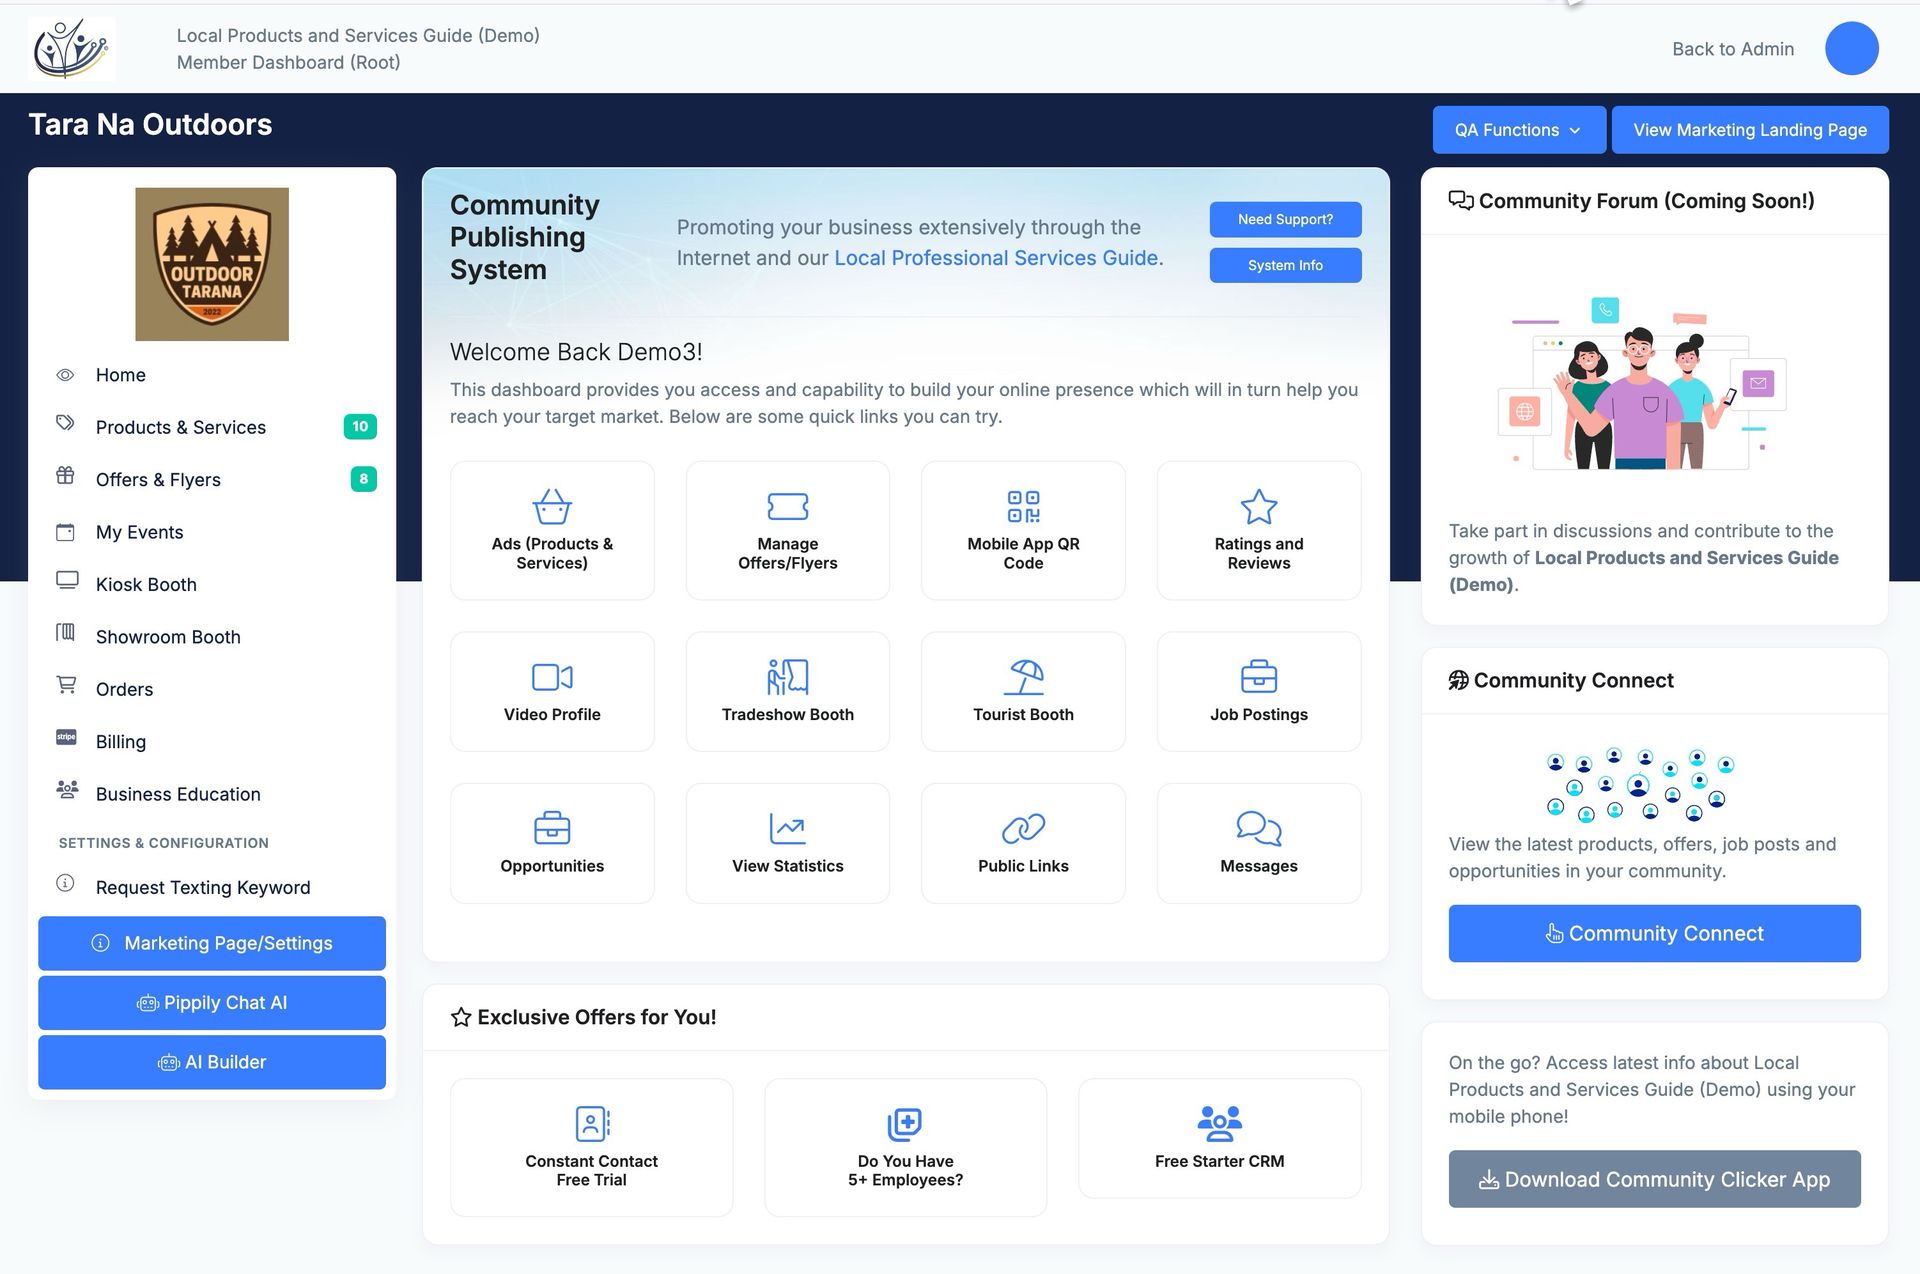Click the Showroom Booth icon

65,632
